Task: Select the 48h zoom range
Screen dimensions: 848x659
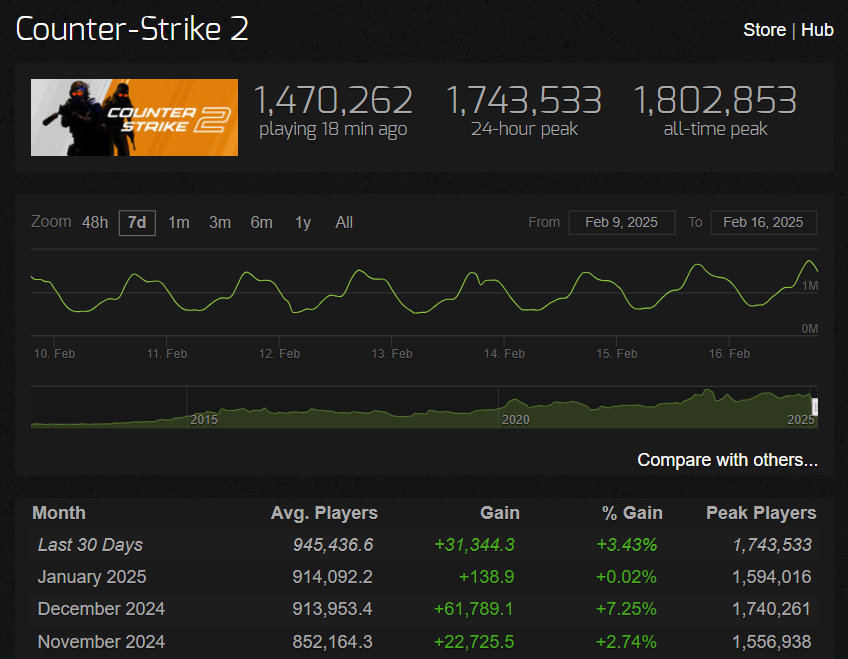Action: (x=95, y=223)
